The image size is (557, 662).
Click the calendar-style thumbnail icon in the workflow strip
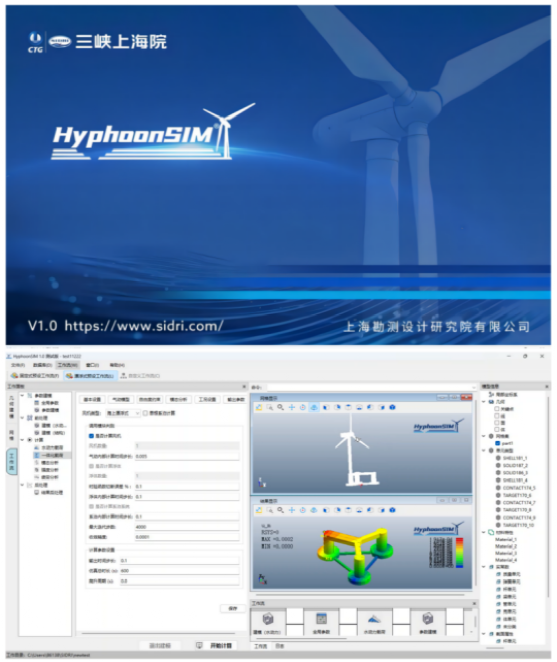(x=321, y=619)
